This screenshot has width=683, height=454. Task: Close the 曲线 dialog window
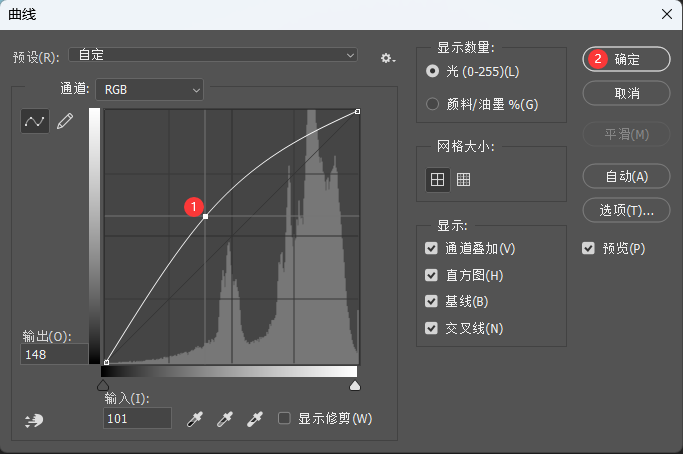(x=666, y=14)
